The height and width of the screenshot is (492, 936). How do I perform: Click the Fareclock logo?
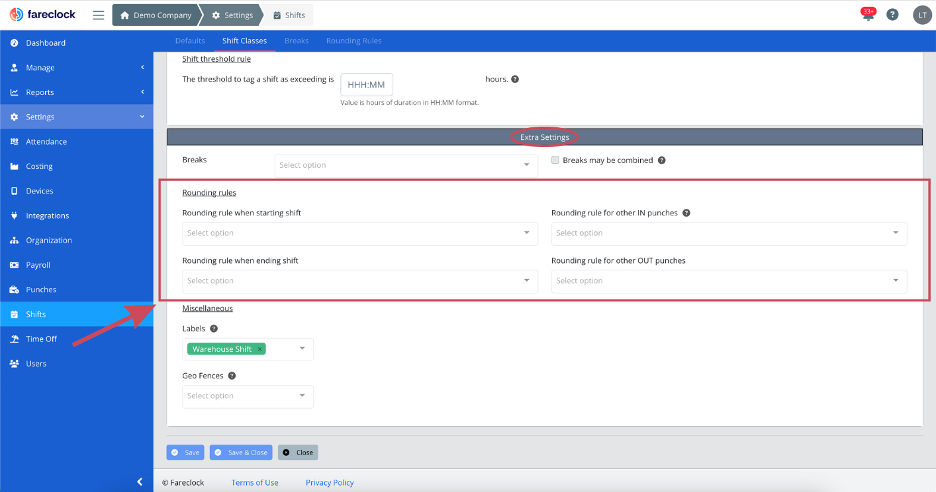(x=43, y=14)
